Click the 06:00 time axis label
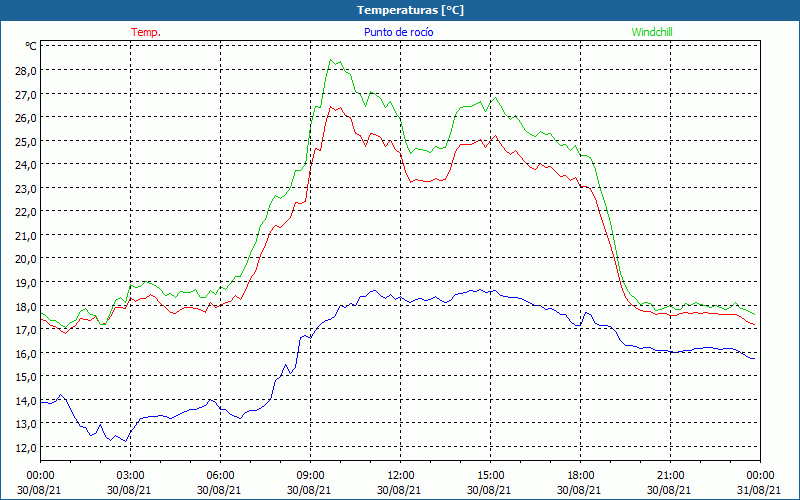This screenshot has width=800, height=500. pos(220,476)
